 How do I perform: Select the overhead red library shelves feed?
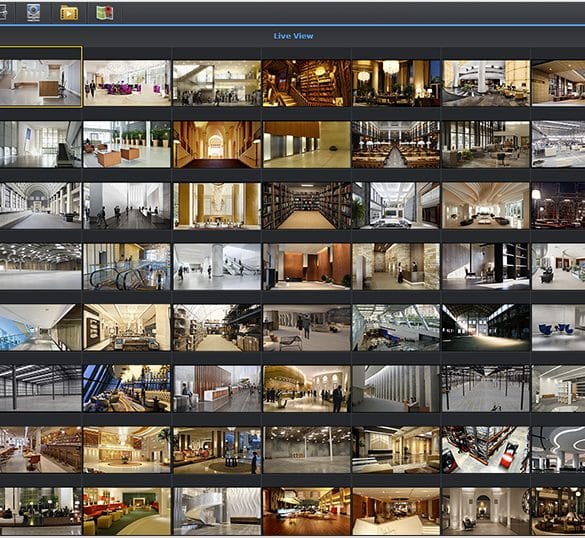click(485, 450)
